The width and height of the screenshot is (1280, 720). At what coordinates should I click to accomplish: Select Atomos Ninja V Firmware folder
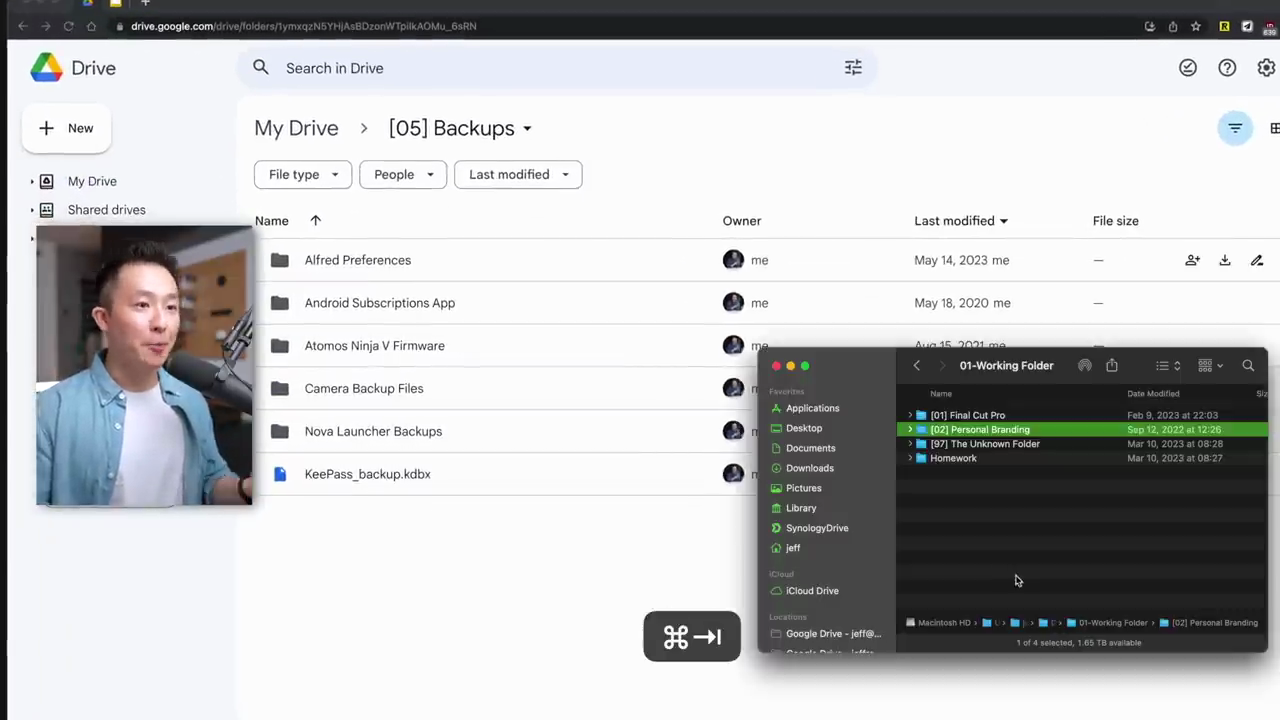pos(375,346)
